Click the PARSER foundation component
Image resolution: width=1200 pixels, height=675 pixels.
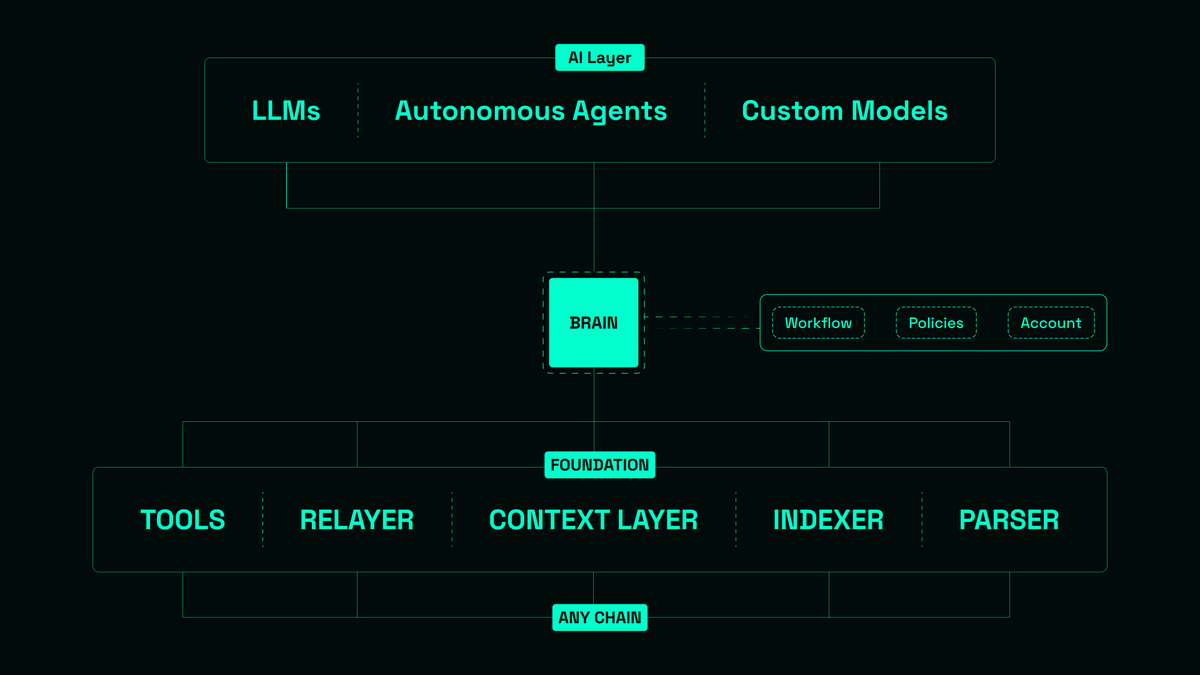pyautogui.click(x=1009, y=520)
